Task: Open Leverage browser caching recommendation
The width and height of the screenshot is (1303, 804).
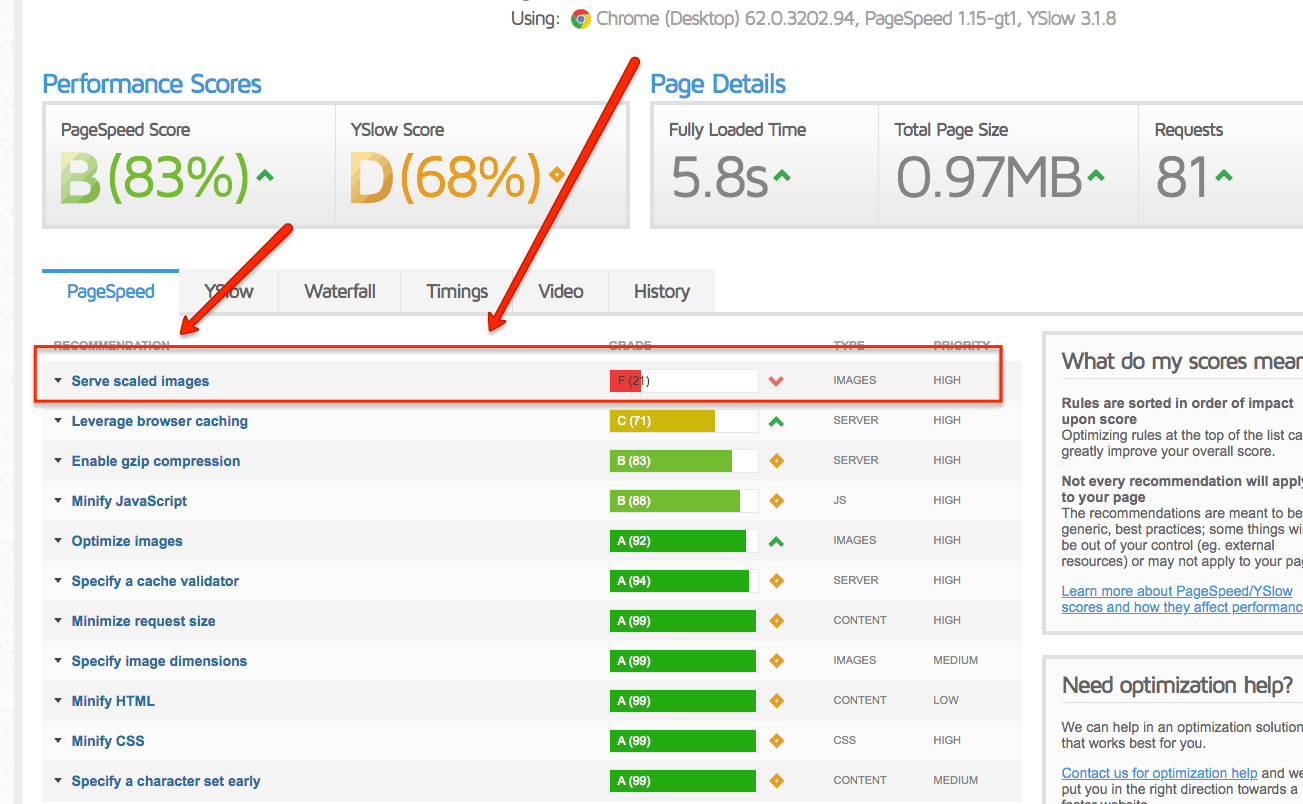Action: pyautogui.click(x=160, y=421)
